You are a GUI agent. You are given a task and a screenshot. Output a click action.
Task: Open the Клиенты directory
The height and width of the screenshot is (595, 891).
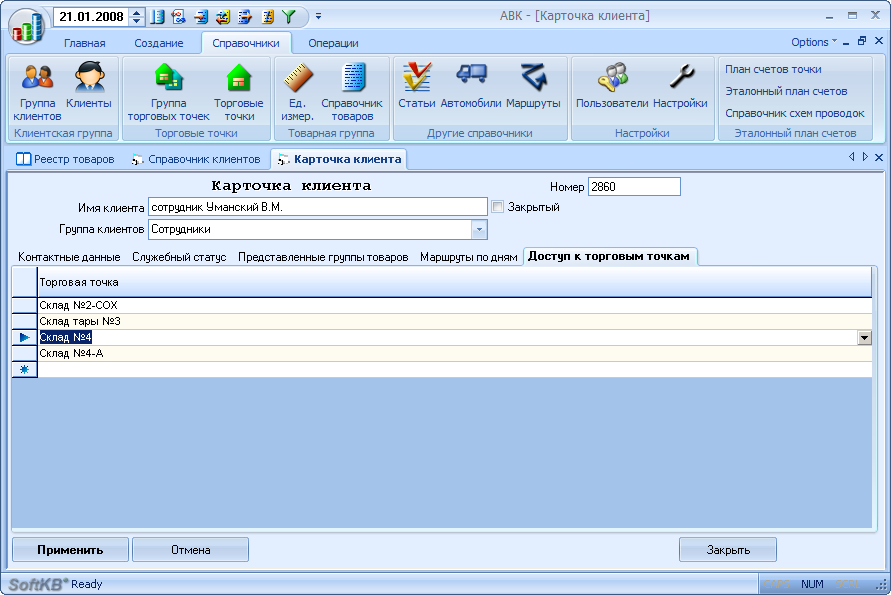(x=89, y=85)
